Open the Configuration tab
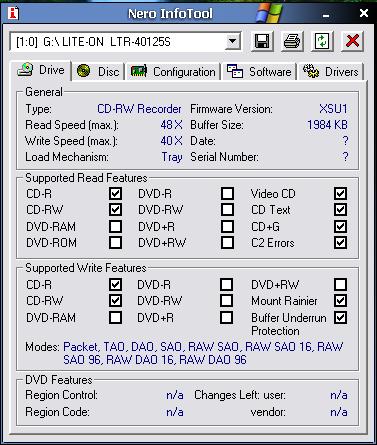The width and height of the screenshot is (377, 445). point(173,71)
